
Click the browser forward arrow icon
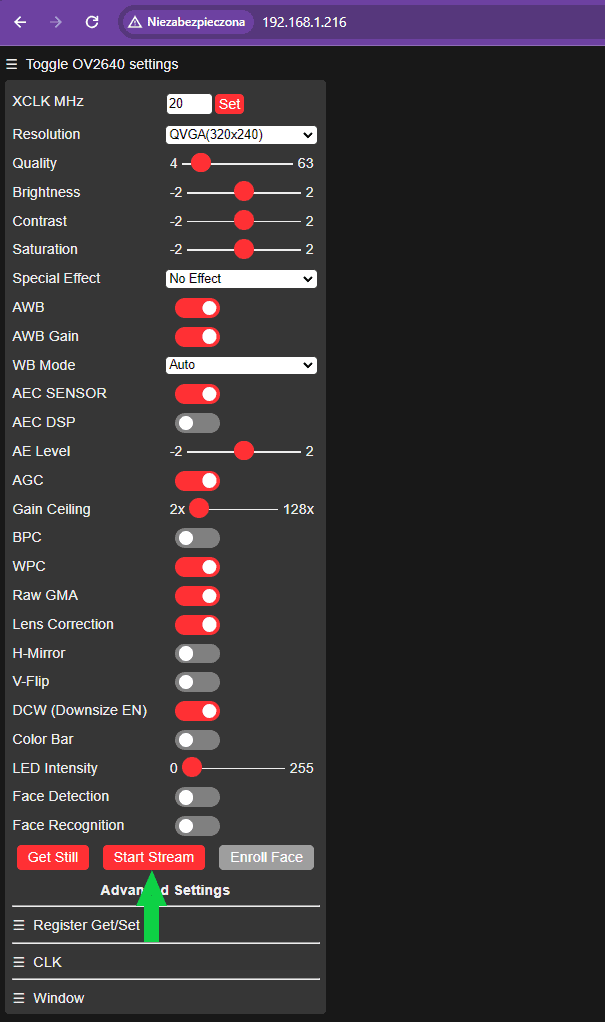click(x=56, y=21)
